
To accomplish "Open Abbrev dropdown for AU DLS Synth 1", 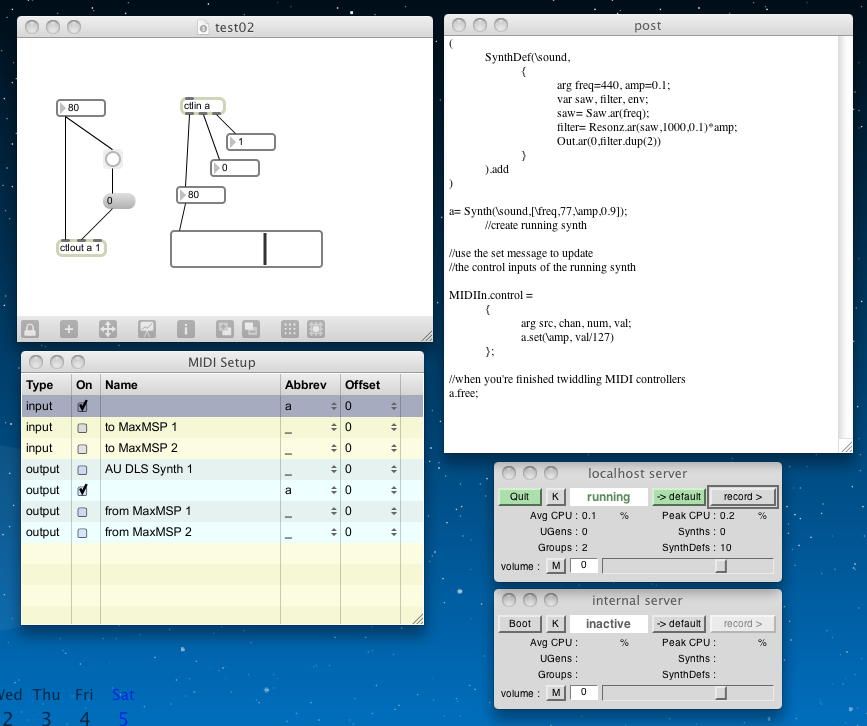I will (x=333, y=469).
